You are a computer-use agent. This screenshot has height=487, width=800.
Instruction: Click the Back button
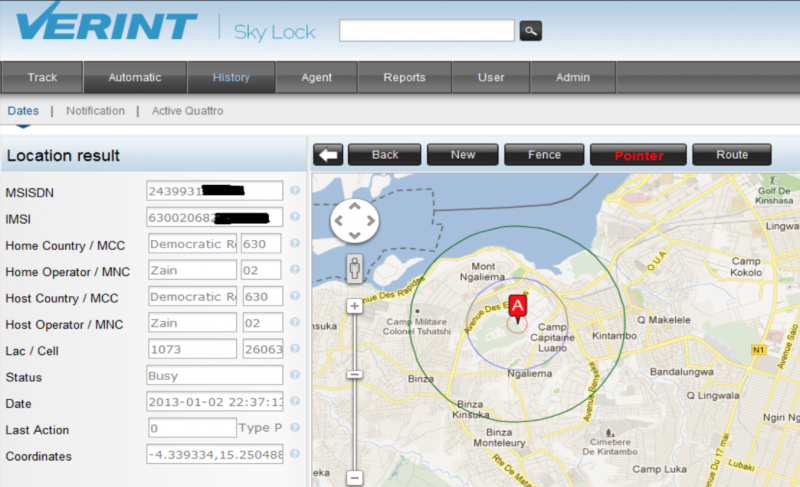(385, 155)
